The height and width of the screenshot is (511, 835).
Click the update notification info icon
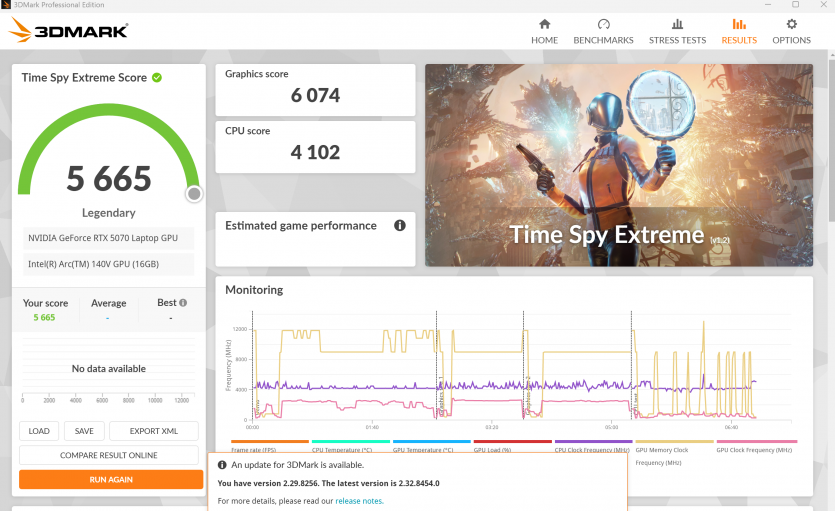pyautogui.click(x=222, y=465)
